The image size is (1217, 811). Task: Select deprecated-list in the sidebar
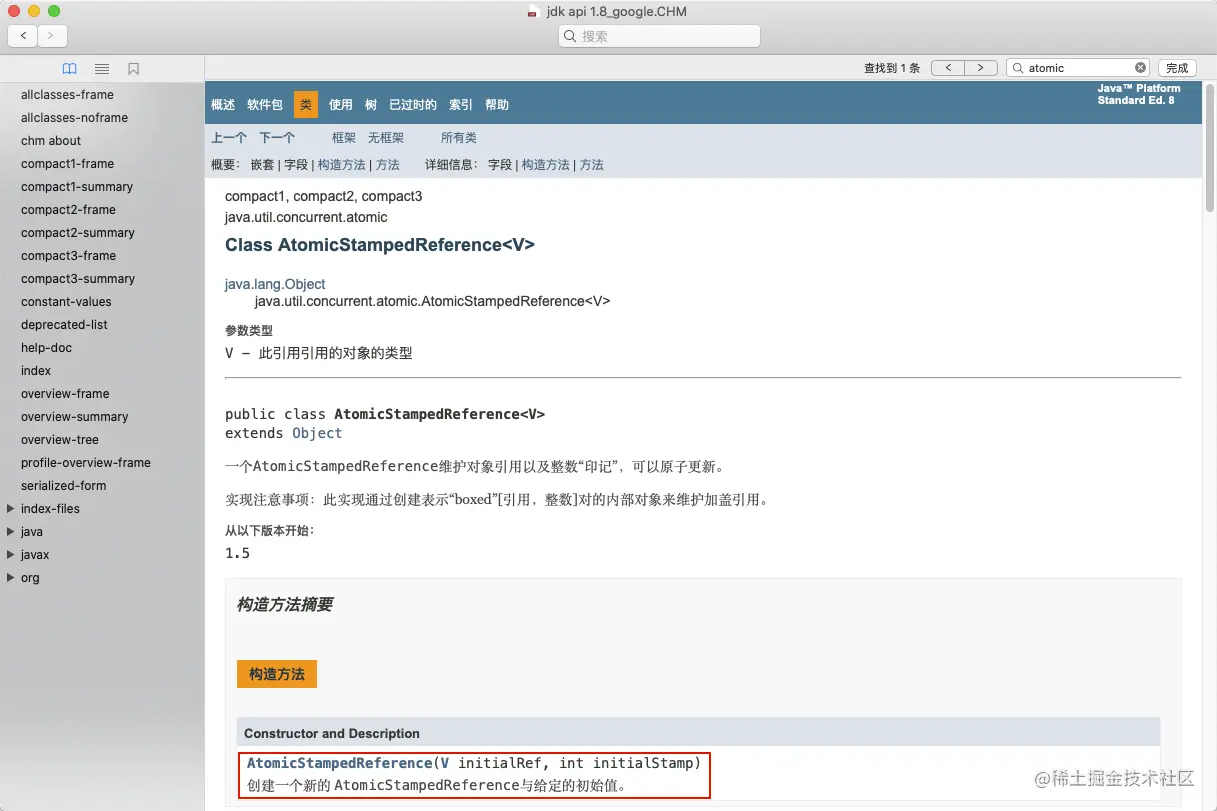click(64, 325)
